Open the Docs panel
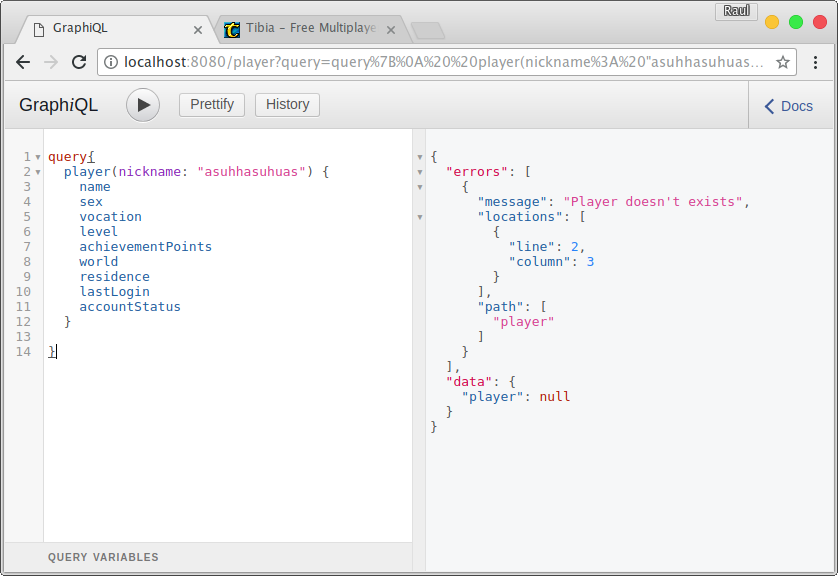 (789, 106)
